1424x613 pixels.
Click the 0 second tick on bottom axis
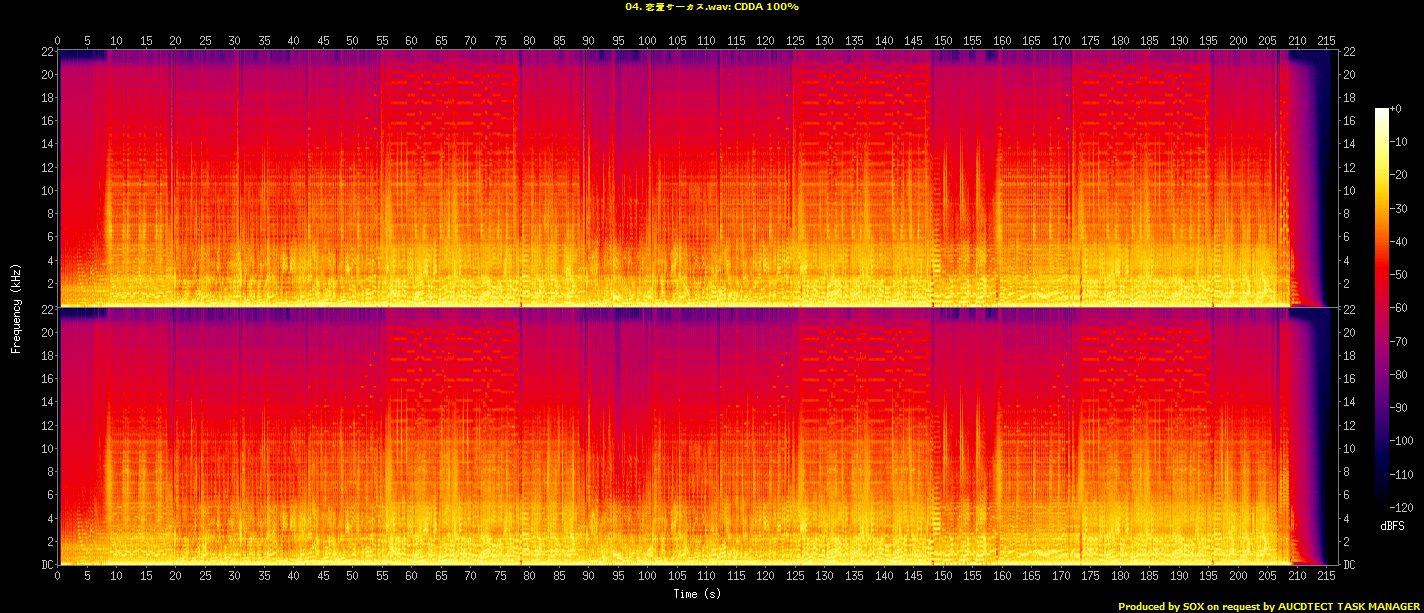58,576
